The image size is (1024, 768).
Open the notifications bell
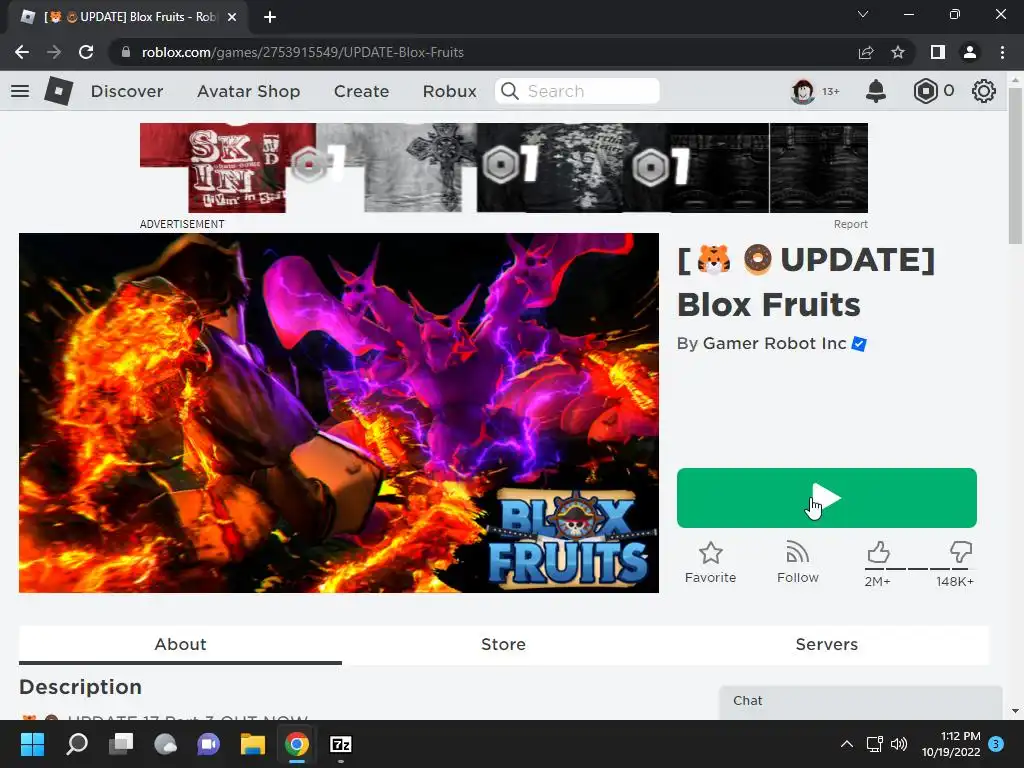875,91
